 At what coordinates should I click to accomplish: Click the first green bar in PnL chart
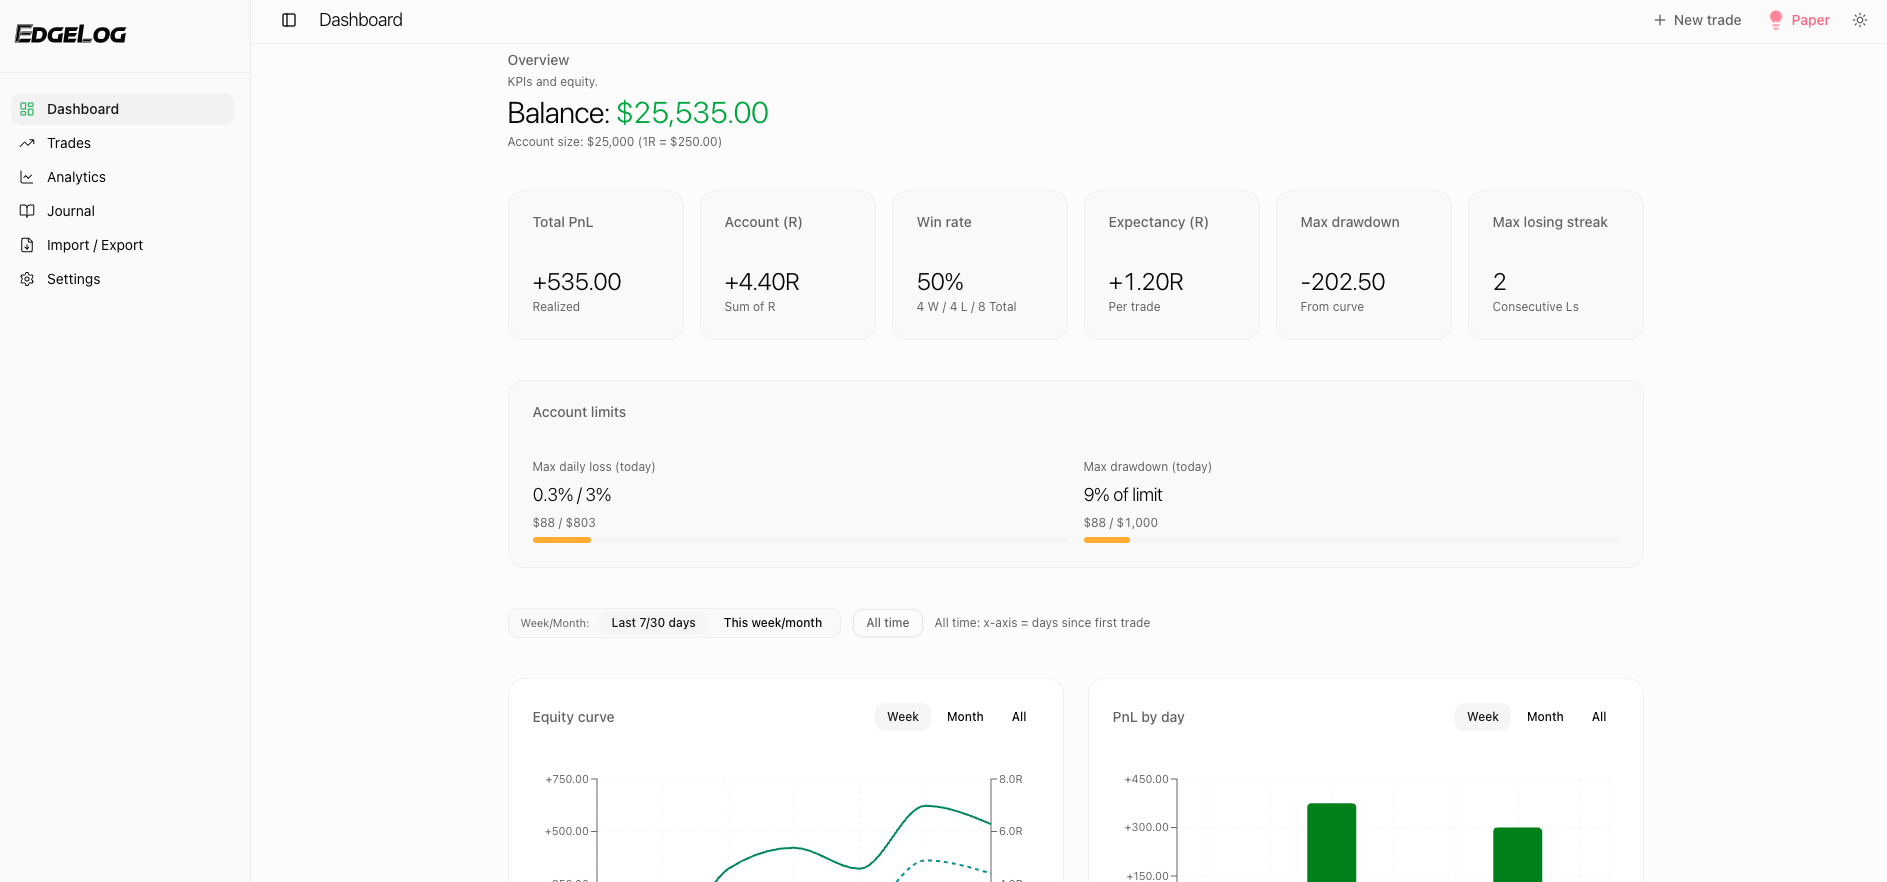click(x=1331, y=843)
